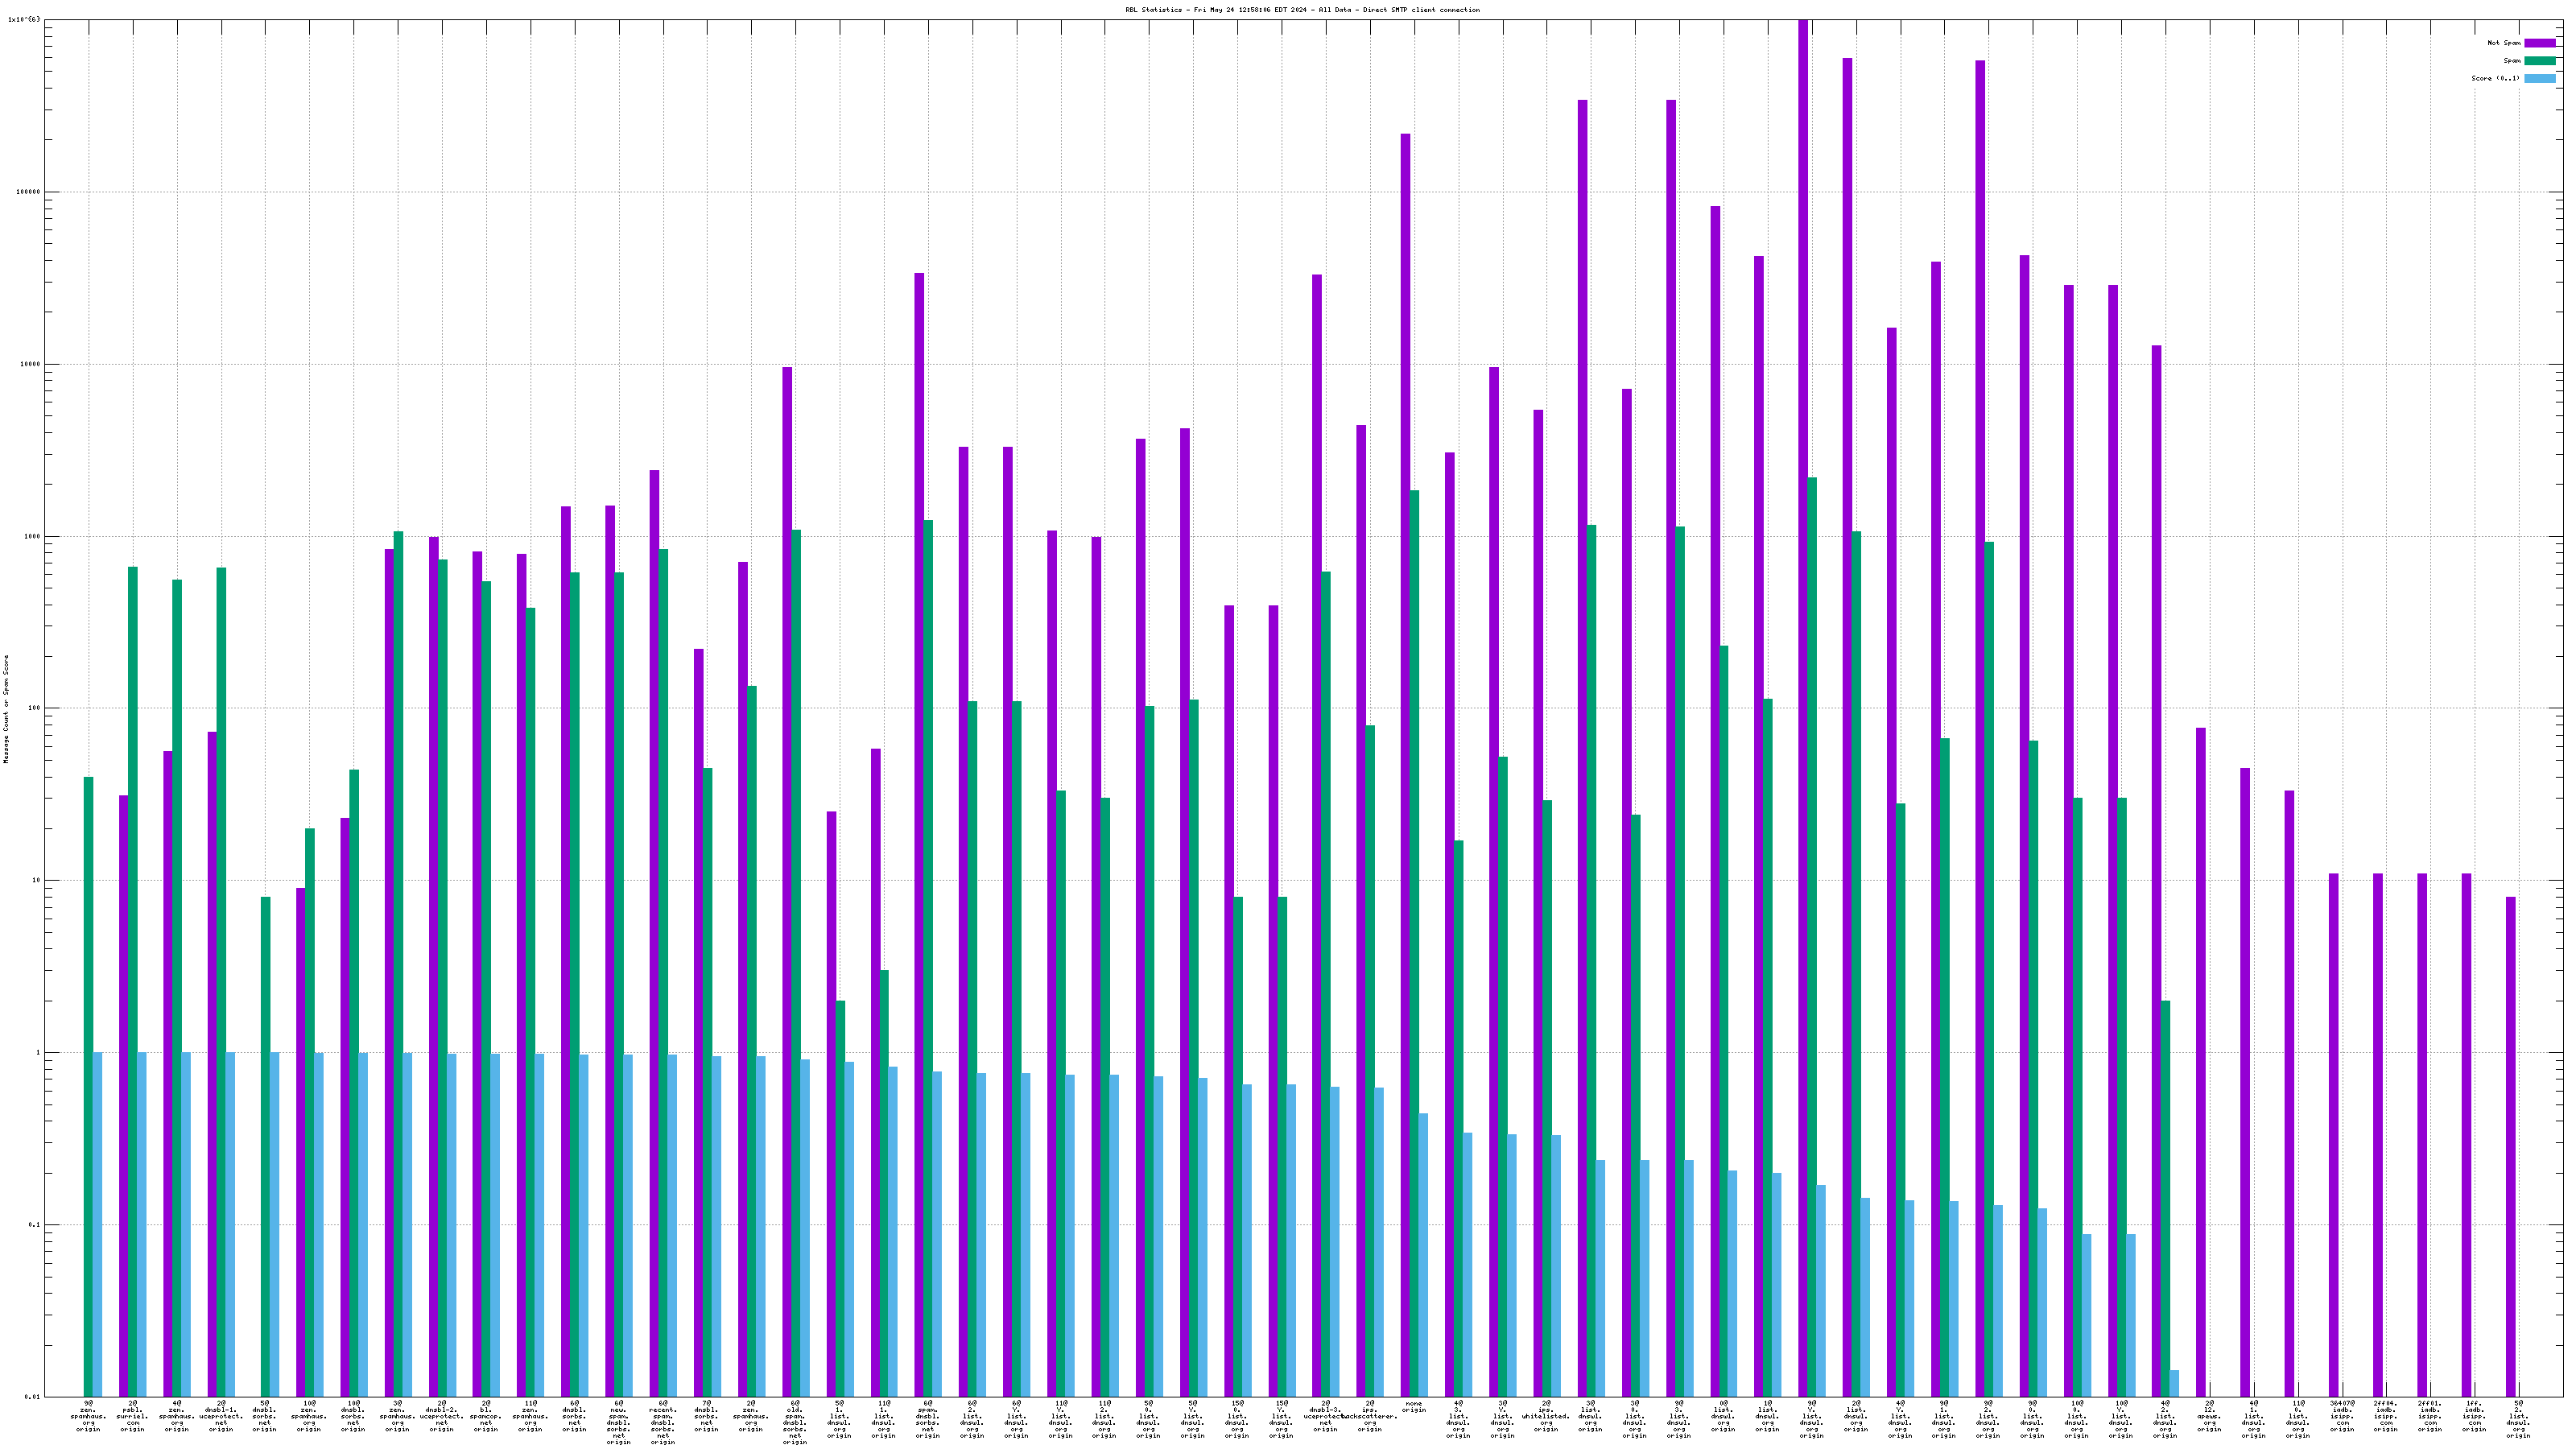Click the 'Not Spam' legend label

pyautogui.click(x=2504, y=43)
